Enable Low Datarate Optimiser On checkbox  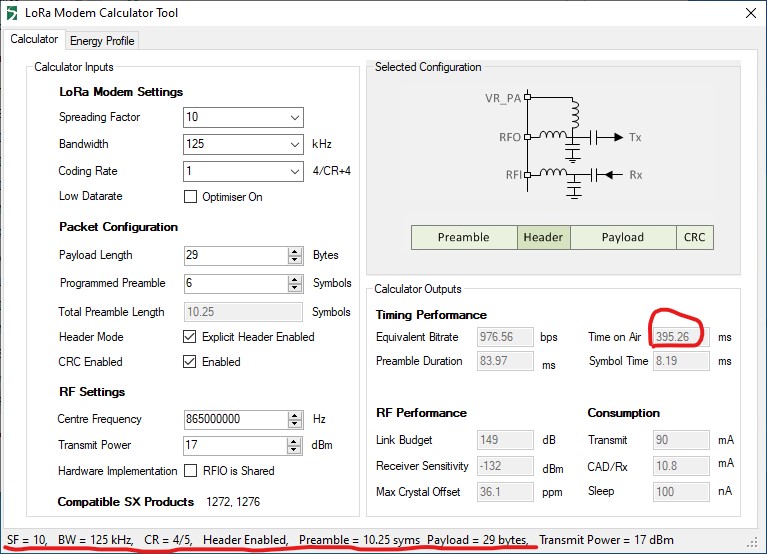click(x=190, y=197)
